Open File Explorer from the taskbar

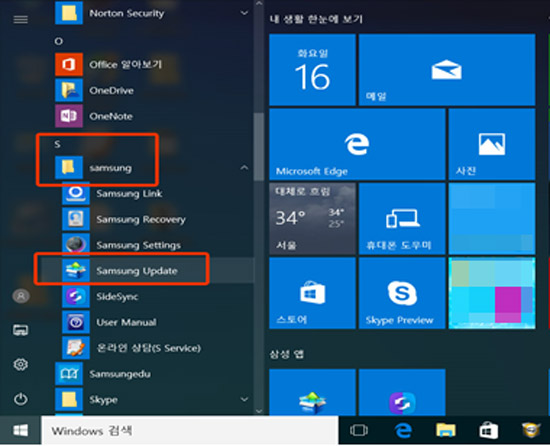point(445,430)
